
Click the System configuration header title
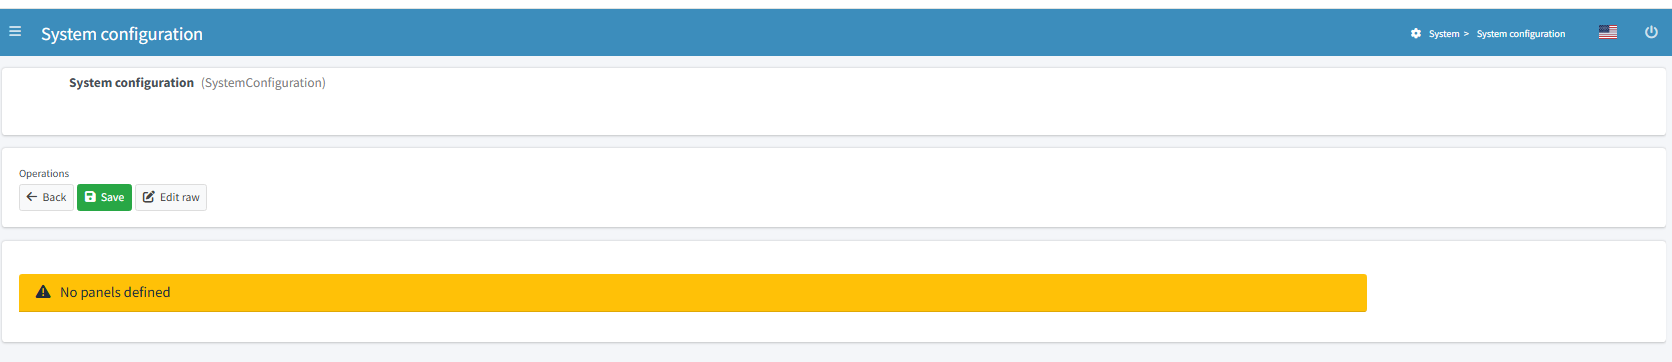coord(122,34)
